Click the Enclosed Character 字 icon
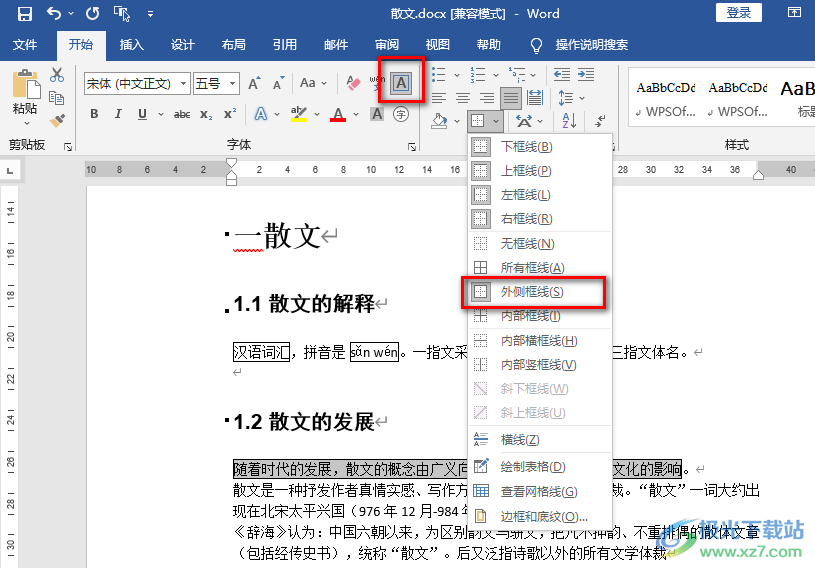The image size is (815, 568). (401, 114)
